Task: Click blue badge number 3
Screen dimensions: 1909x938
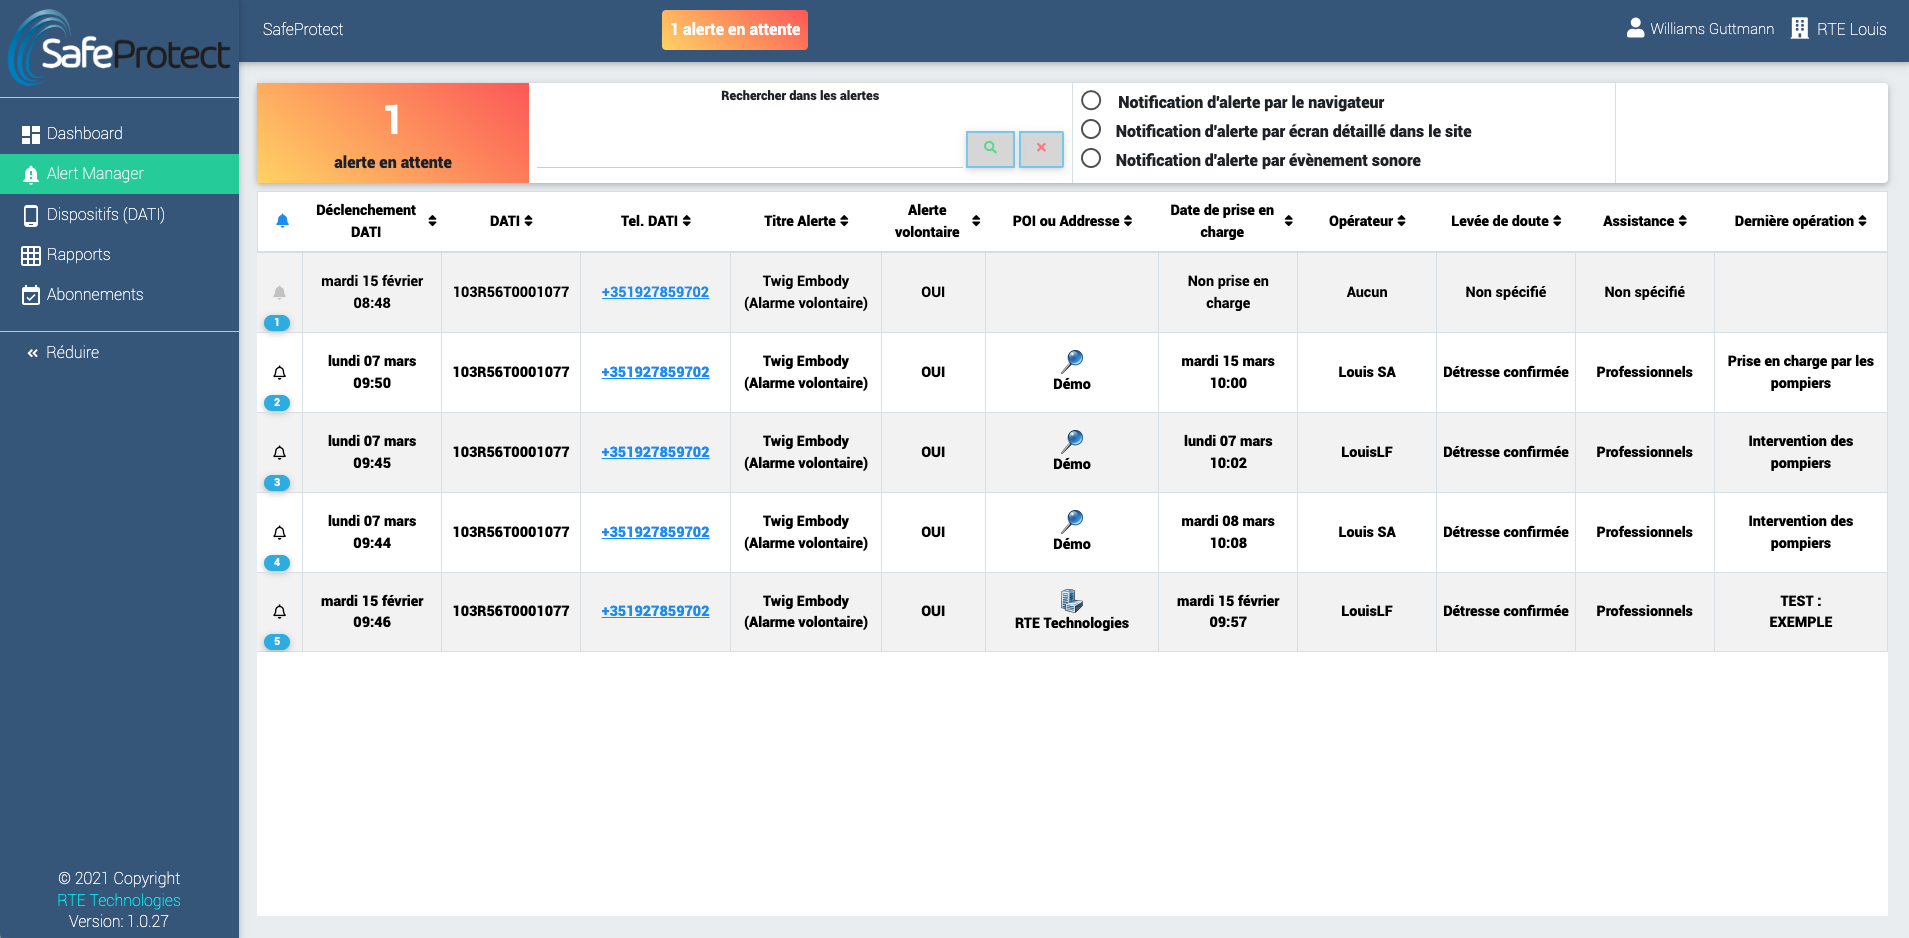Action: tap(277, 482)
